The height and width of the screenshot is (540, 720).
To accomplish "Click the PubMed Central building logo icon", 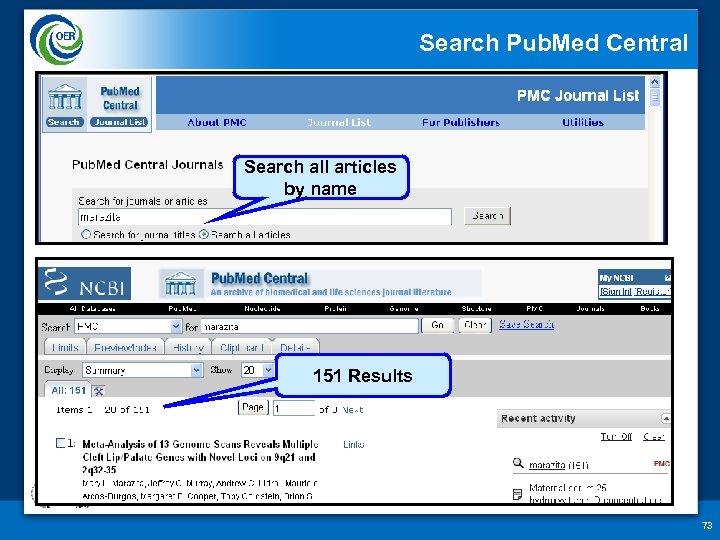I will pyautogui.click(x=65, y=97).
